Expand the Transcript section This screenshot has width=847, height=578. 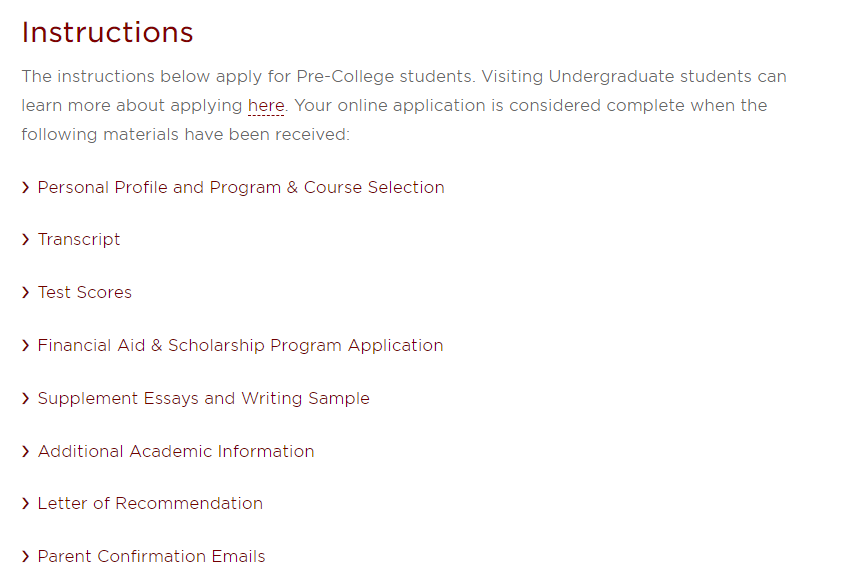pyautogui.click(x=79, y=240)
